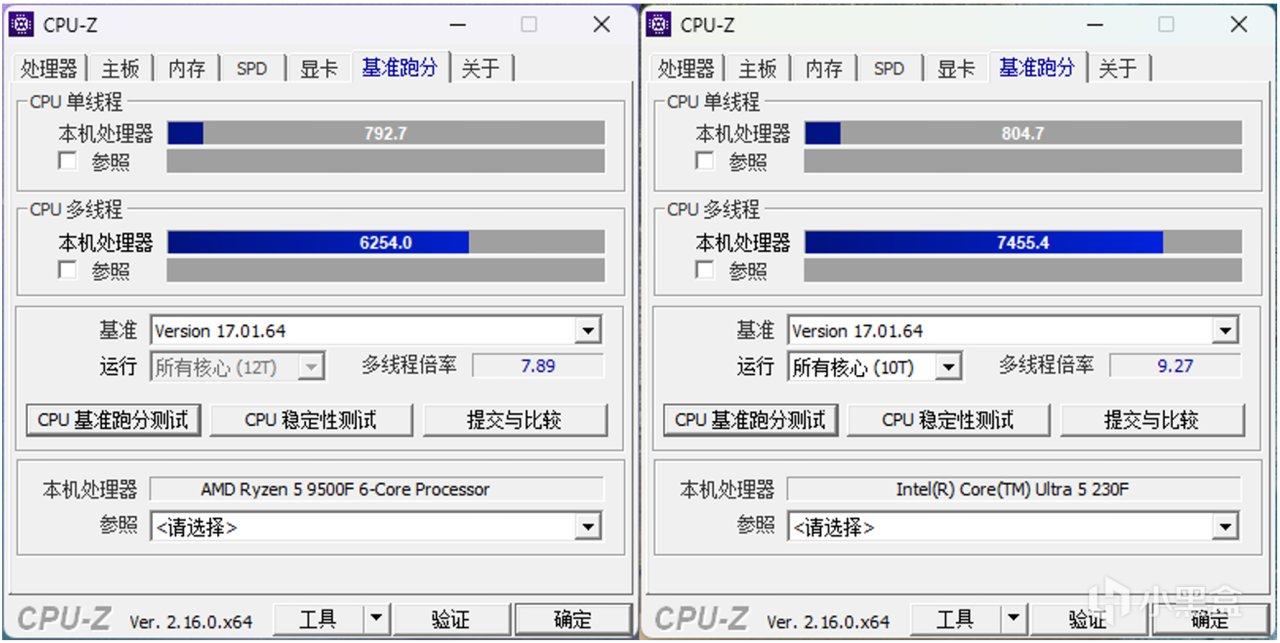
Task: Minimize the left CPU-Z window
Action: point(457,25)
